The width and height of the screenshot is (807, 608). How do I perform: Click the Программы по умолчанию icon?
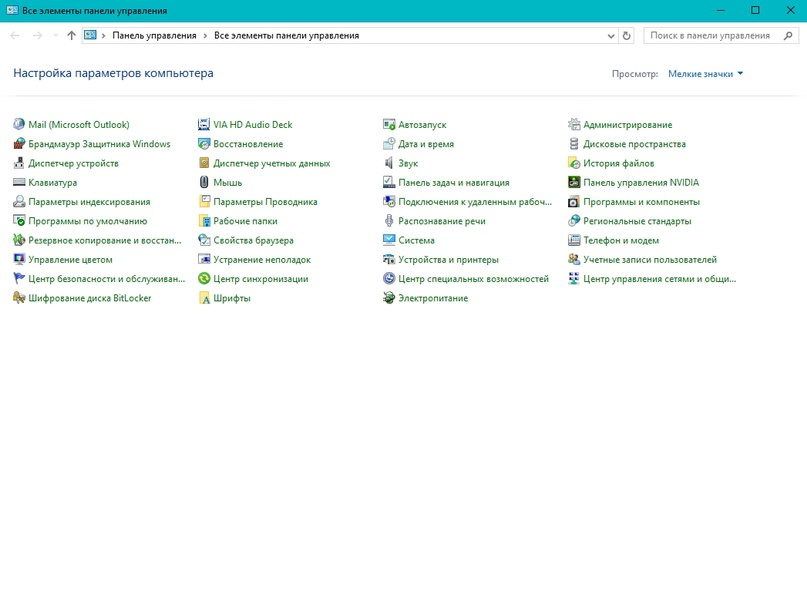(x=19, y=221)
